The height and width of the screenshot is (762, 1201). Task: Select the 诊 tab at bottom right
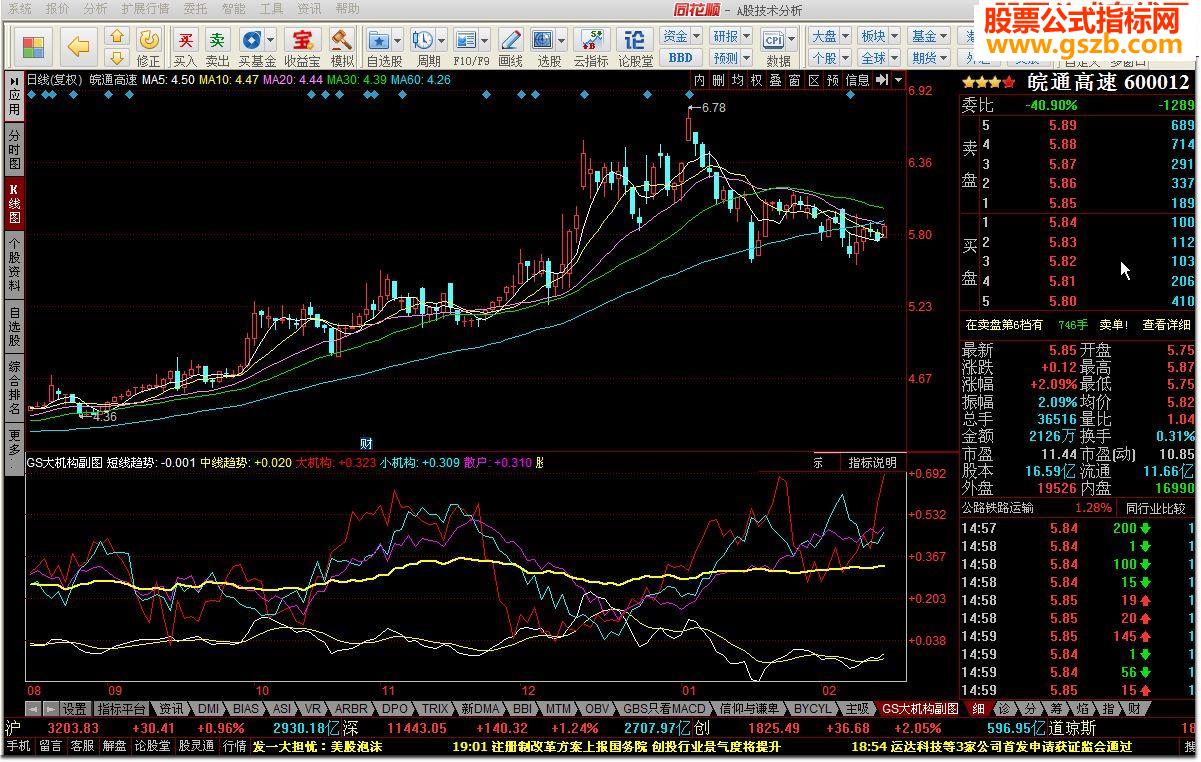pyautogui.click(x=1004, y=709)
